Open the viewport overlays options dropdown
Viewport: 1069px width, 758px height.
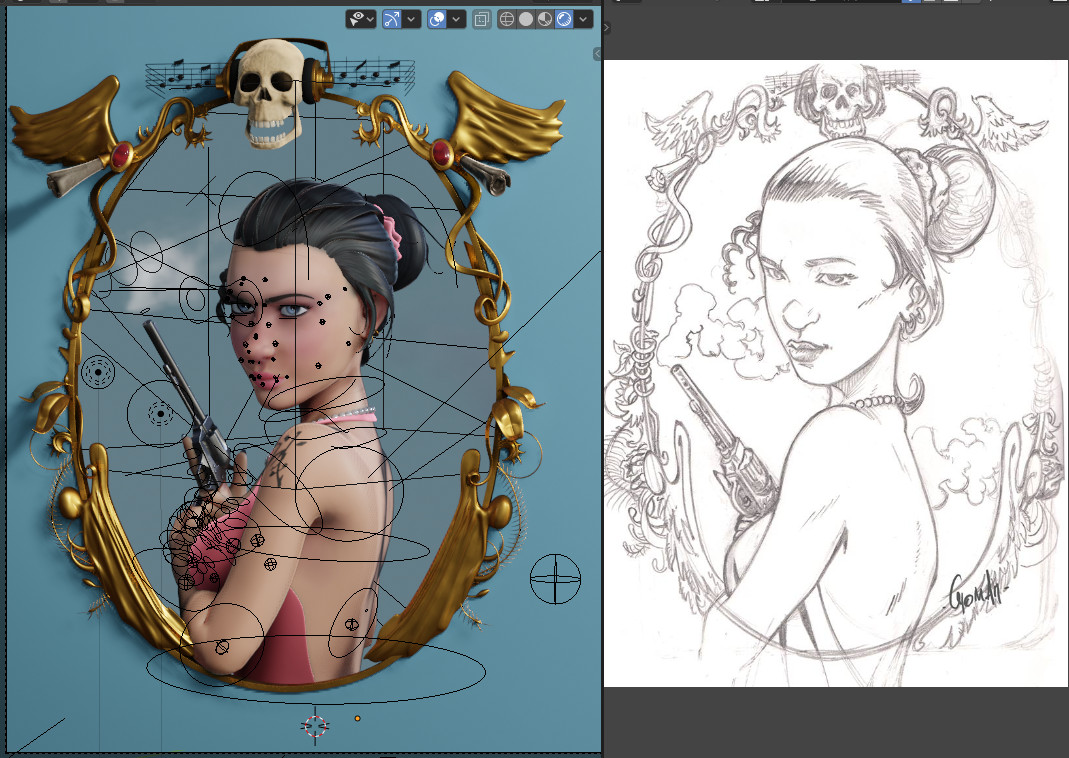456,19
